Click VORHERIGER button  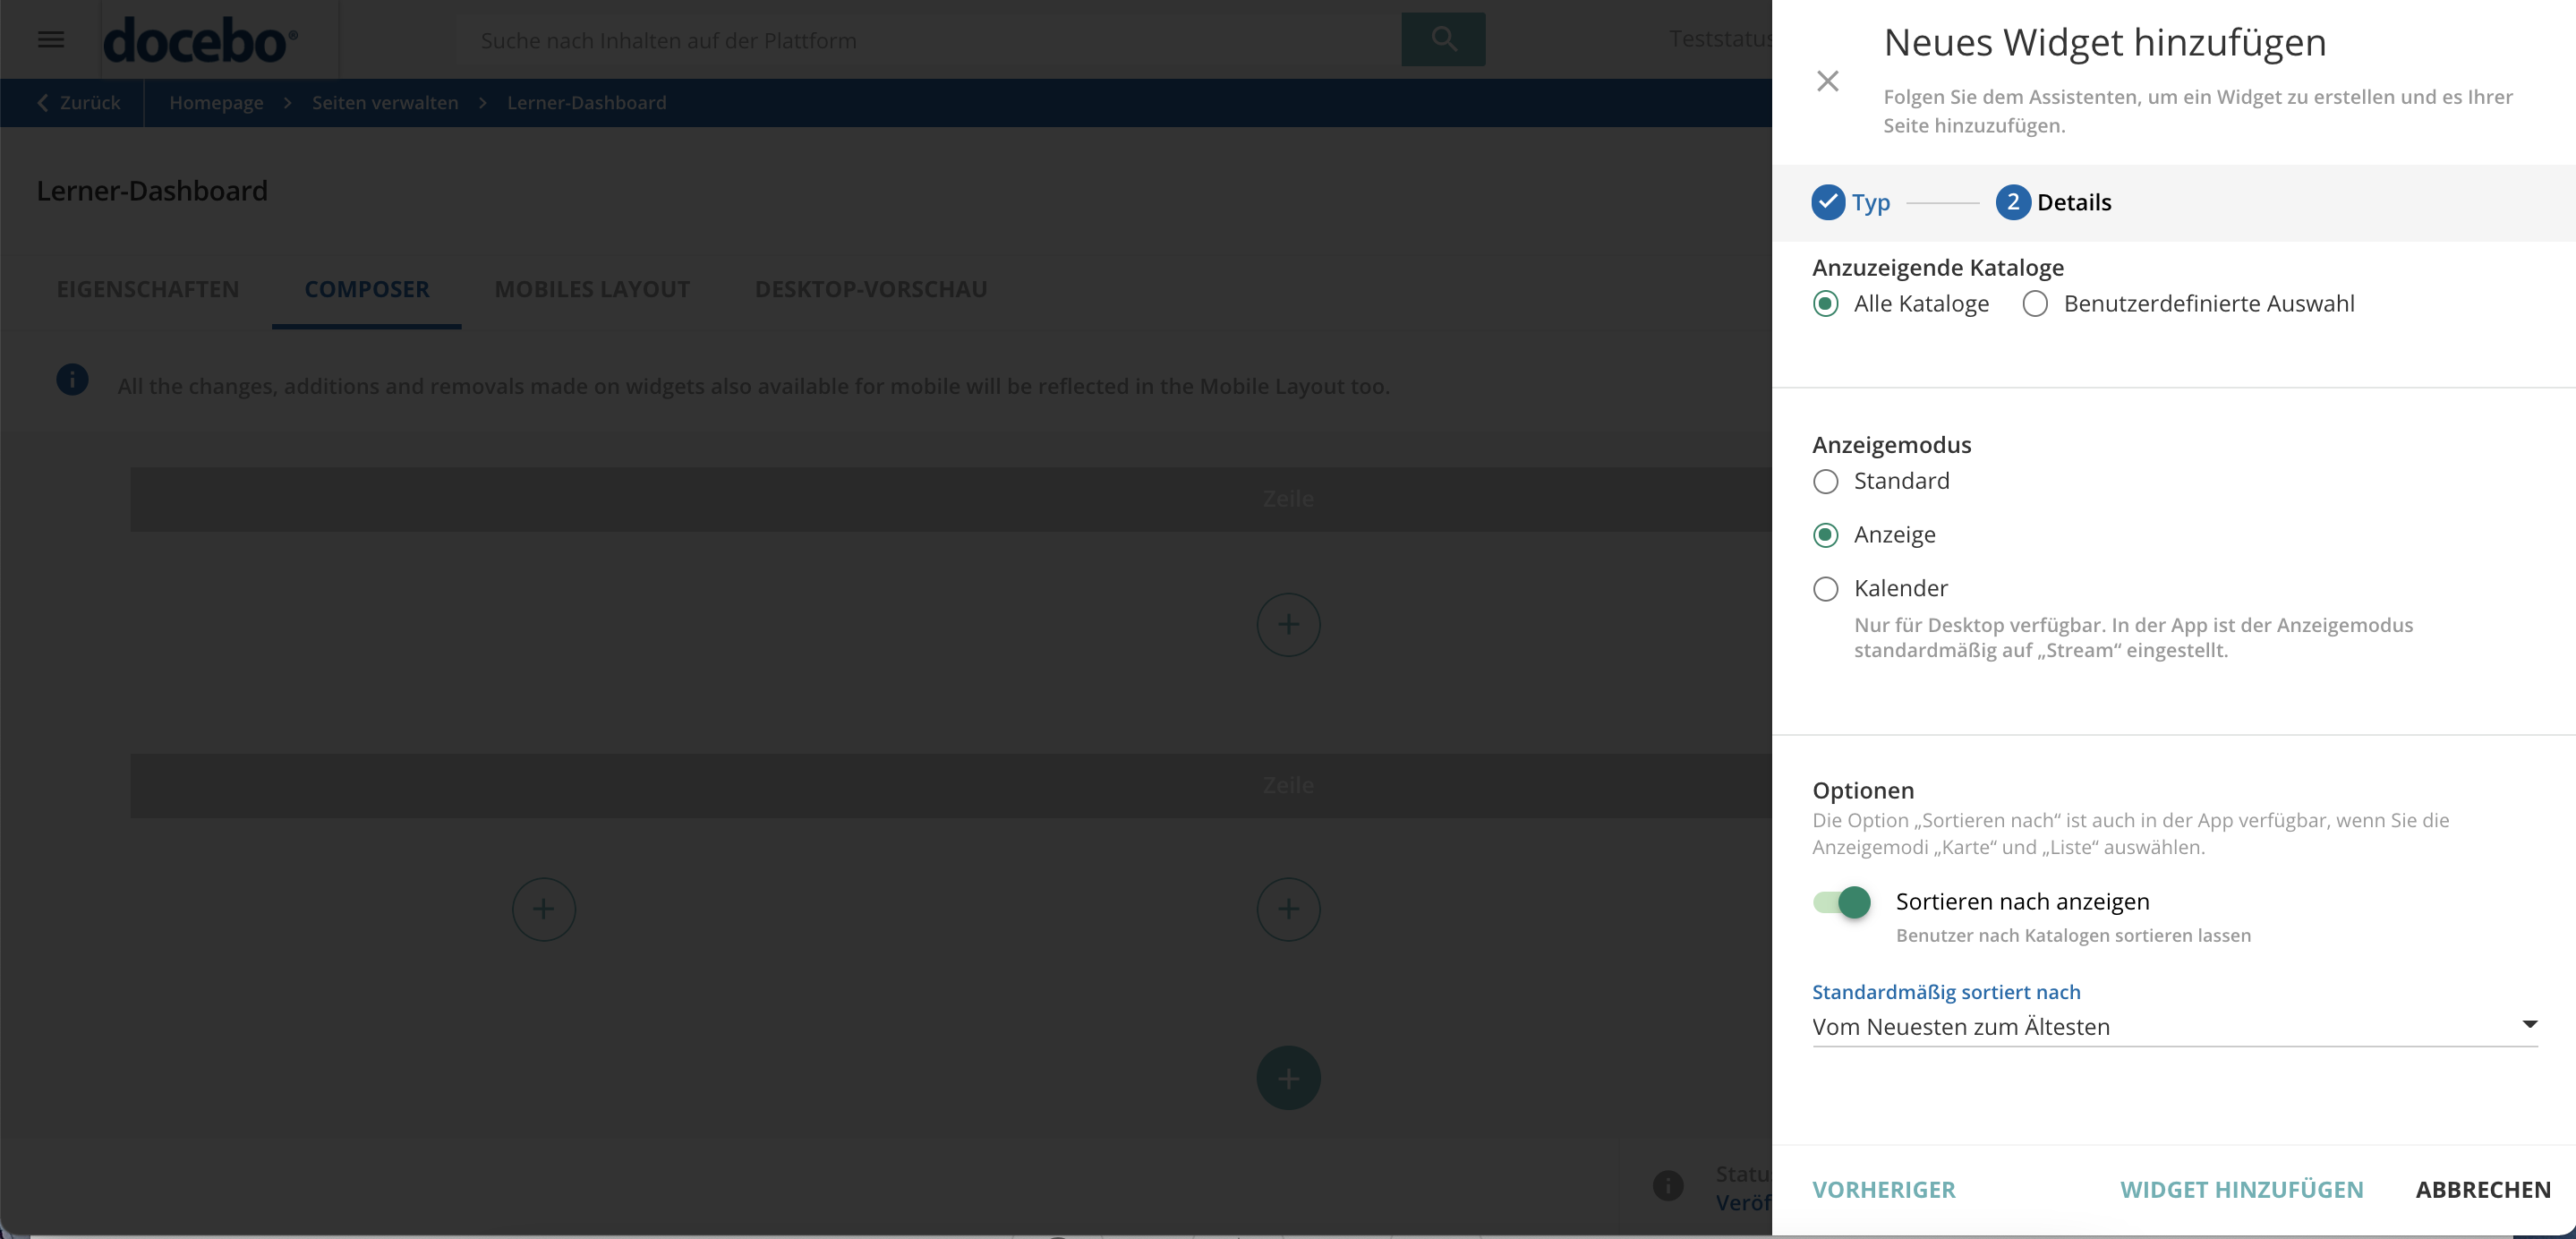(x=1884, y=1190)
